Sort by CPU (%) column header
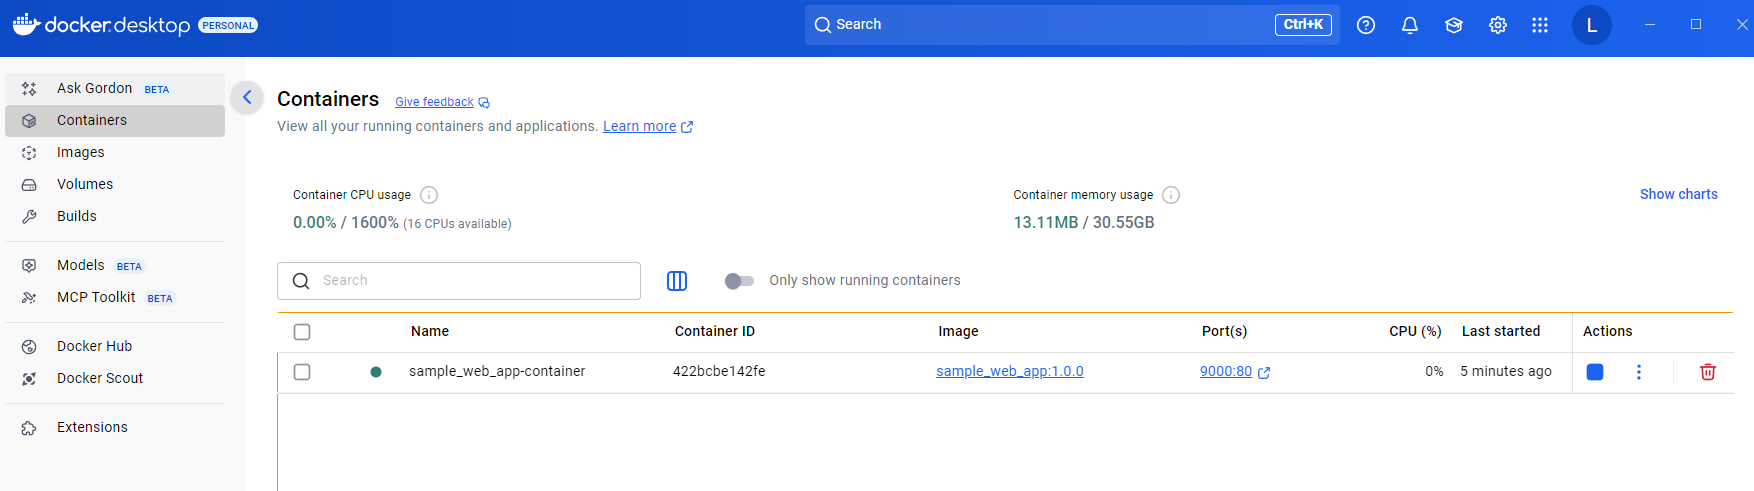Image resolution: width=1754 pixels, height=491 pixels. 1415,331
